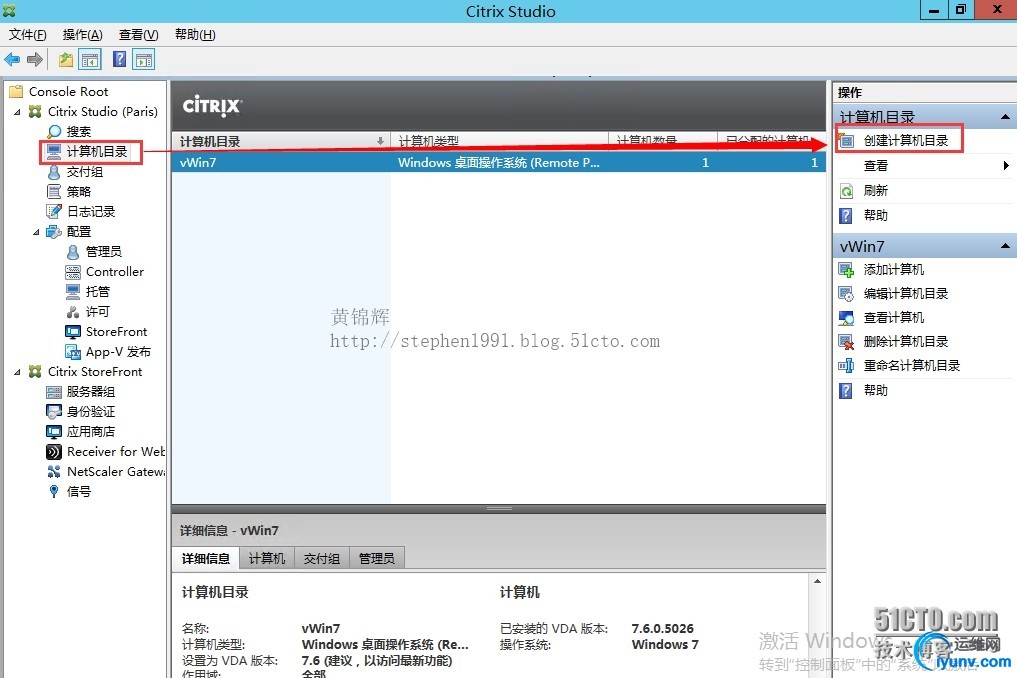Click the 重命名计算机目录 action icon

pos(846,366)
